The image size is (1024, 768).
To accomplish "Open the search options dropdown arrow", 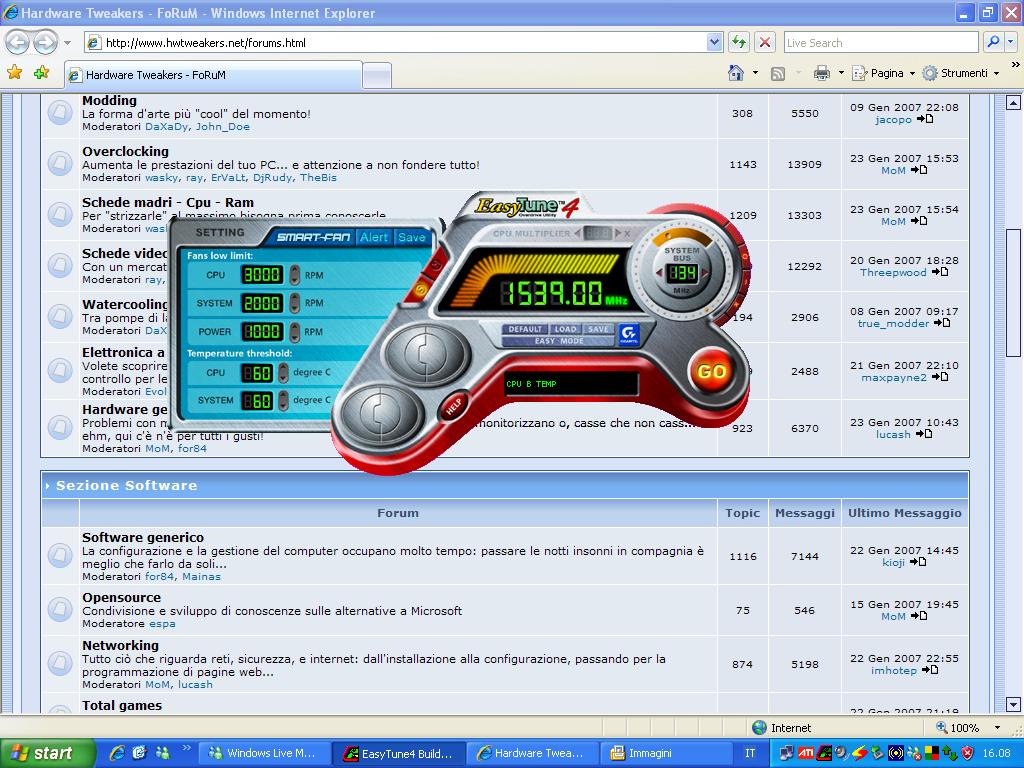I will tap(1011, 42).
